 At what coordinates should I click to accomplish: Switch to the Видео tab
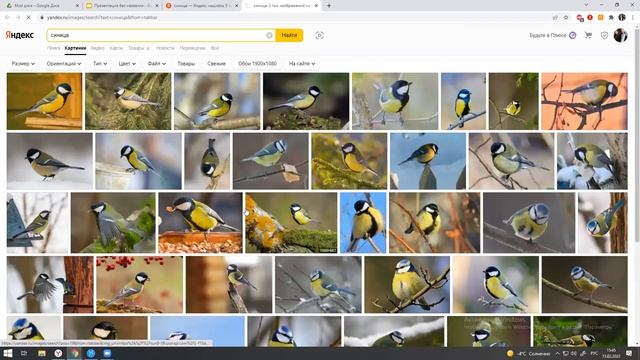coord(98,48)
